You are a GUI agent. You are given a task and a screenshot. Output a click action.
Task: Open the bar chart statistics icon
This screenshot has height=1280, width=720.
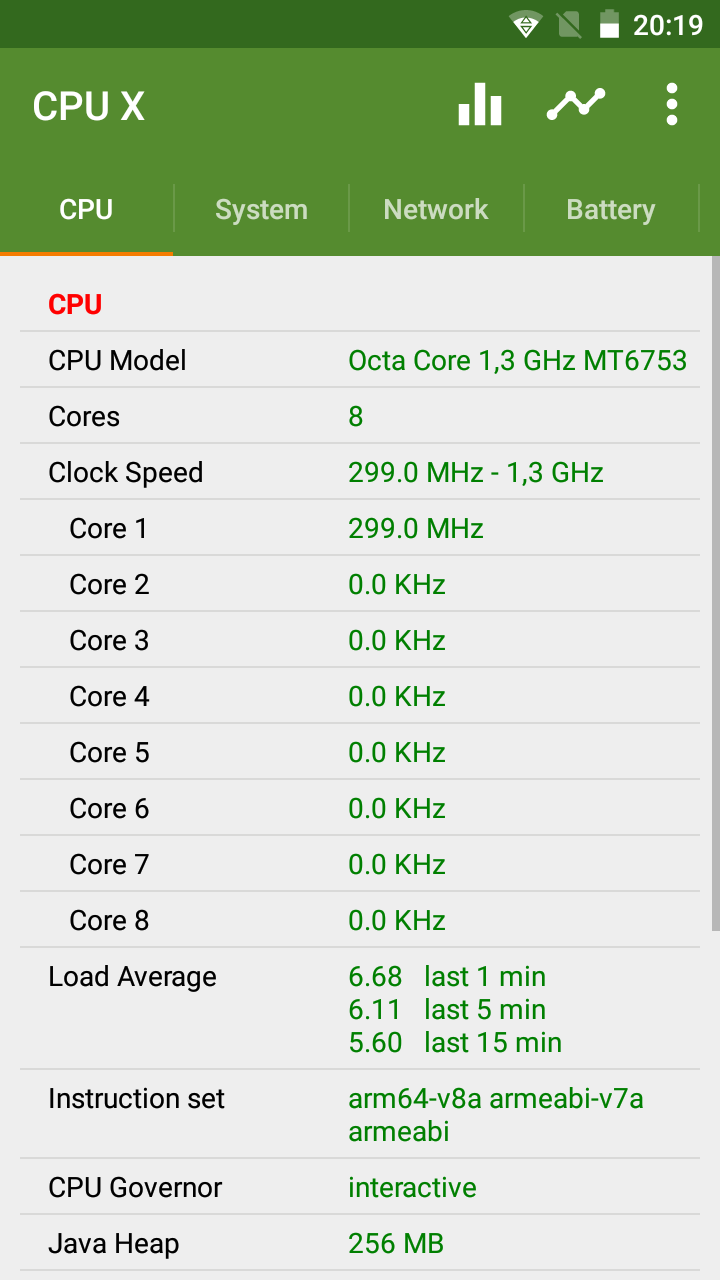point(480,105)
